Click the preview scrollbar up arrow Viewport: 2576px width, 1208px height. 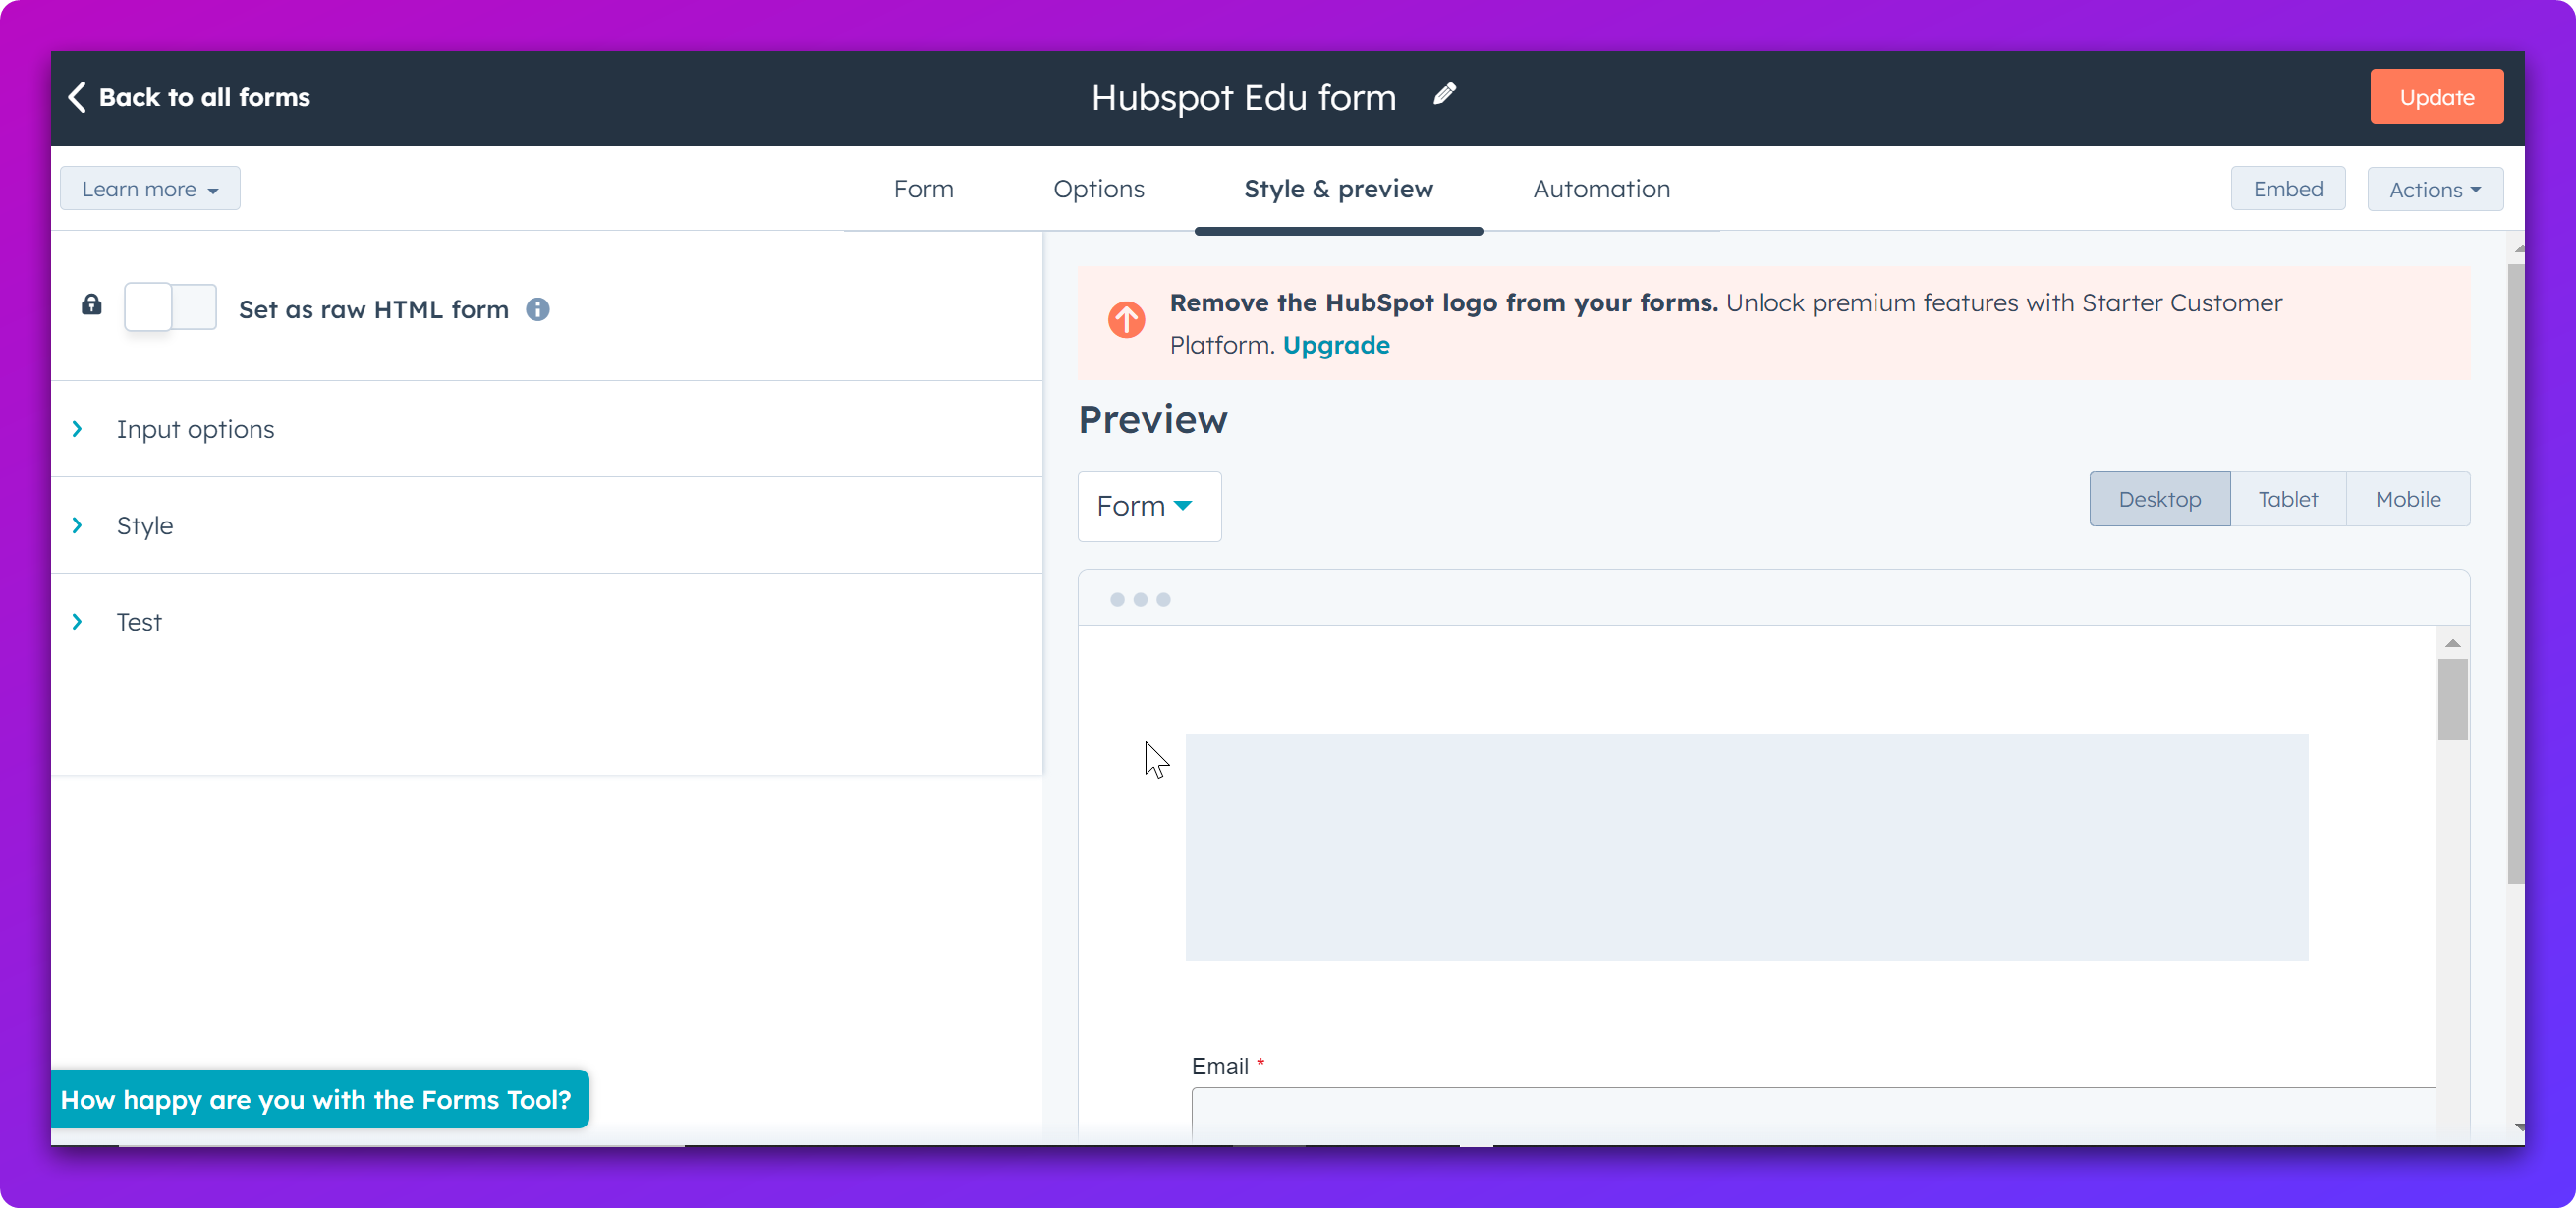[x=2452, y=643]
